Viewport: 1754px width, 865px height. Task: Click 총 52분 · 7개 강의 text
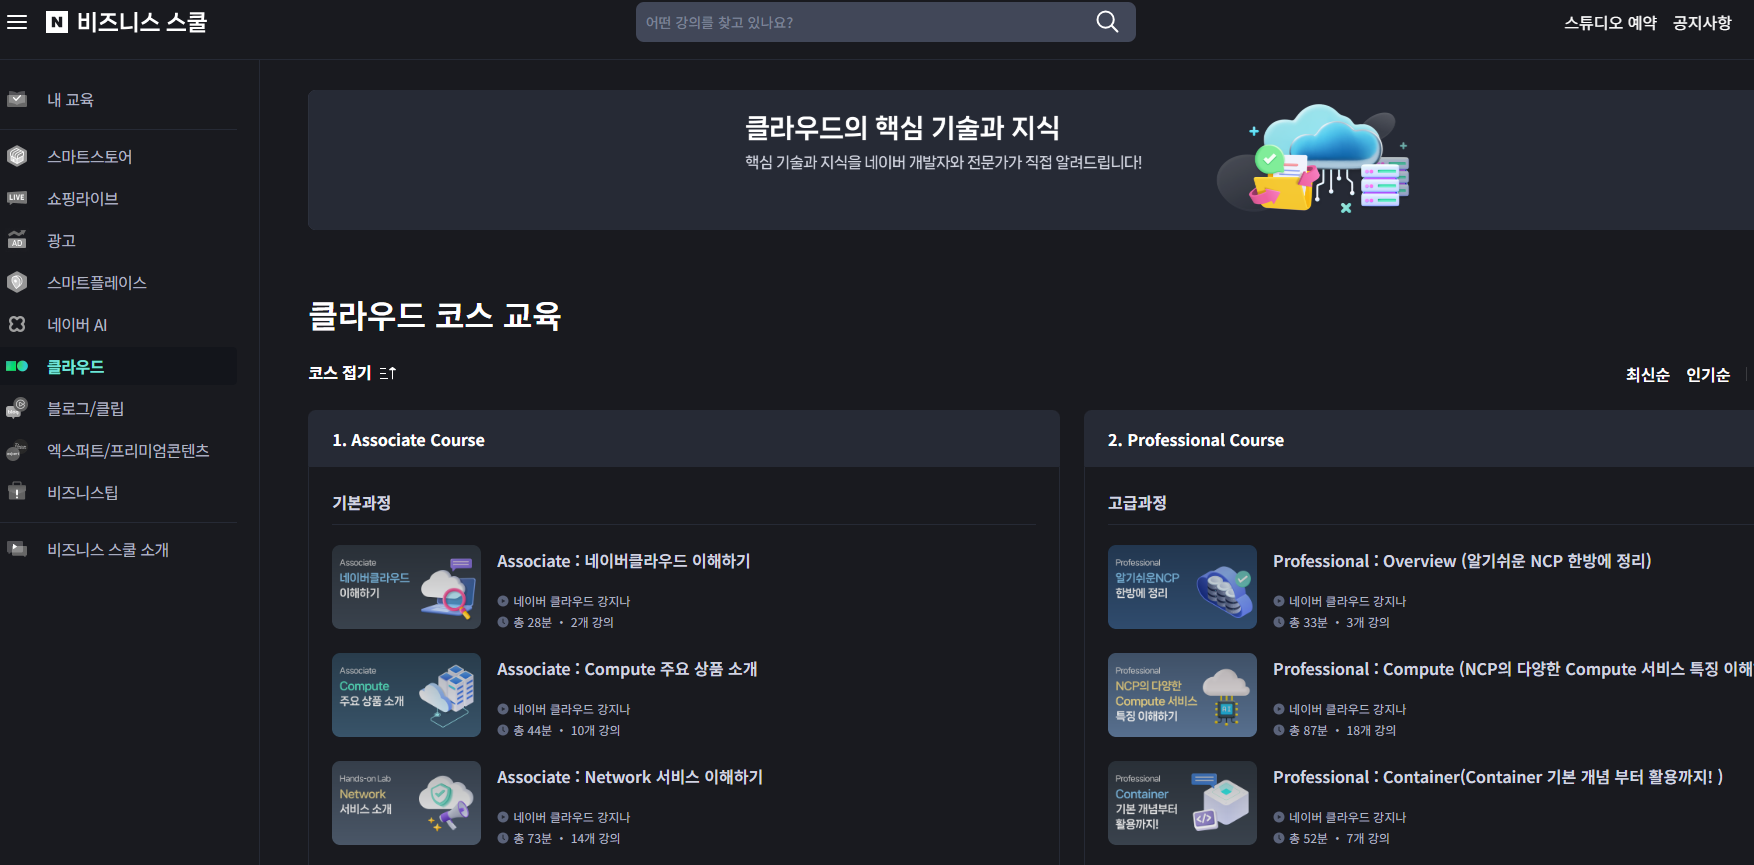(x=1339, y=838)
